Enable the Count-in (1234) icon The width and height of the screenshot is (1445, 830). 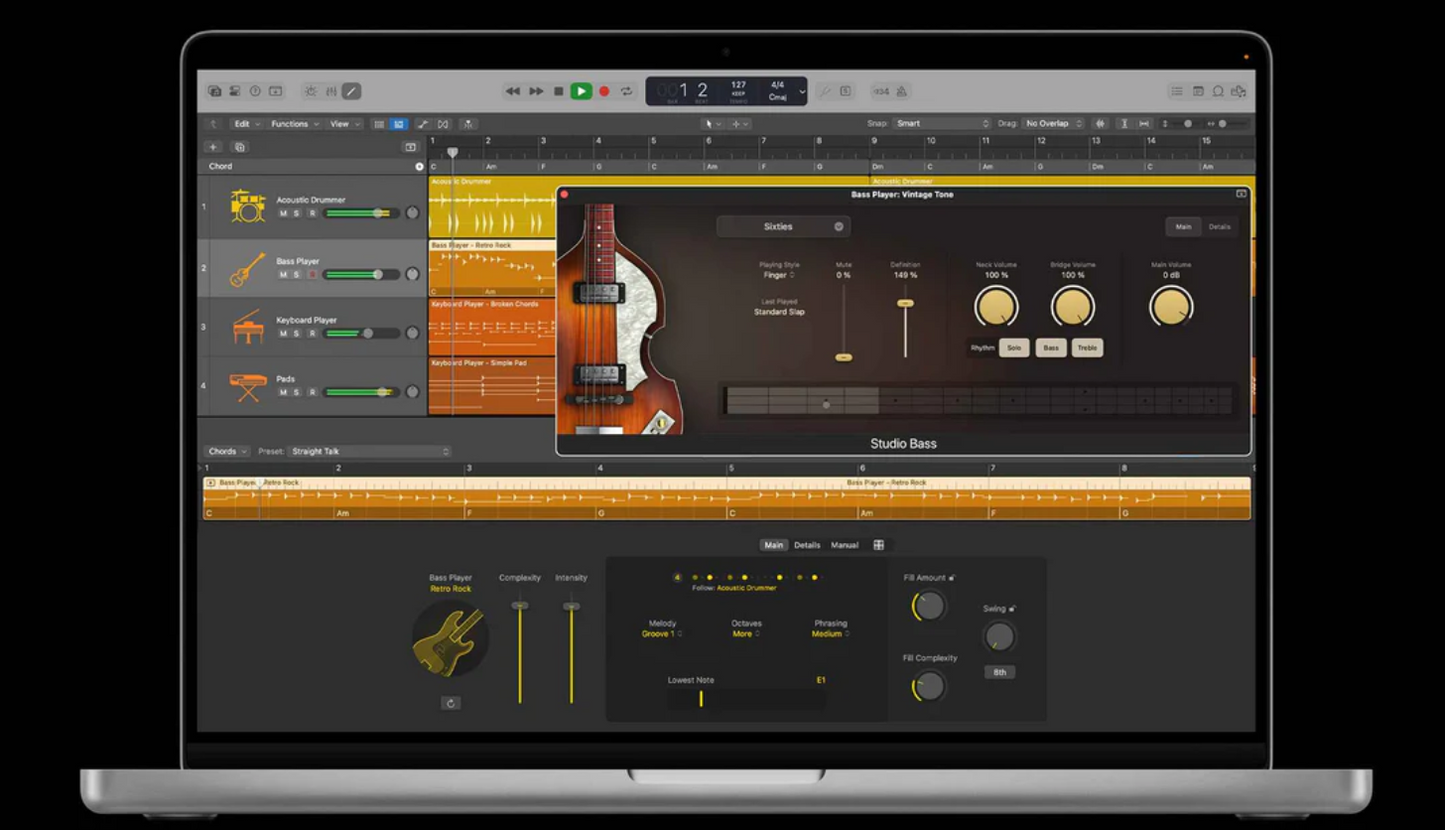(x=881, y=90)
